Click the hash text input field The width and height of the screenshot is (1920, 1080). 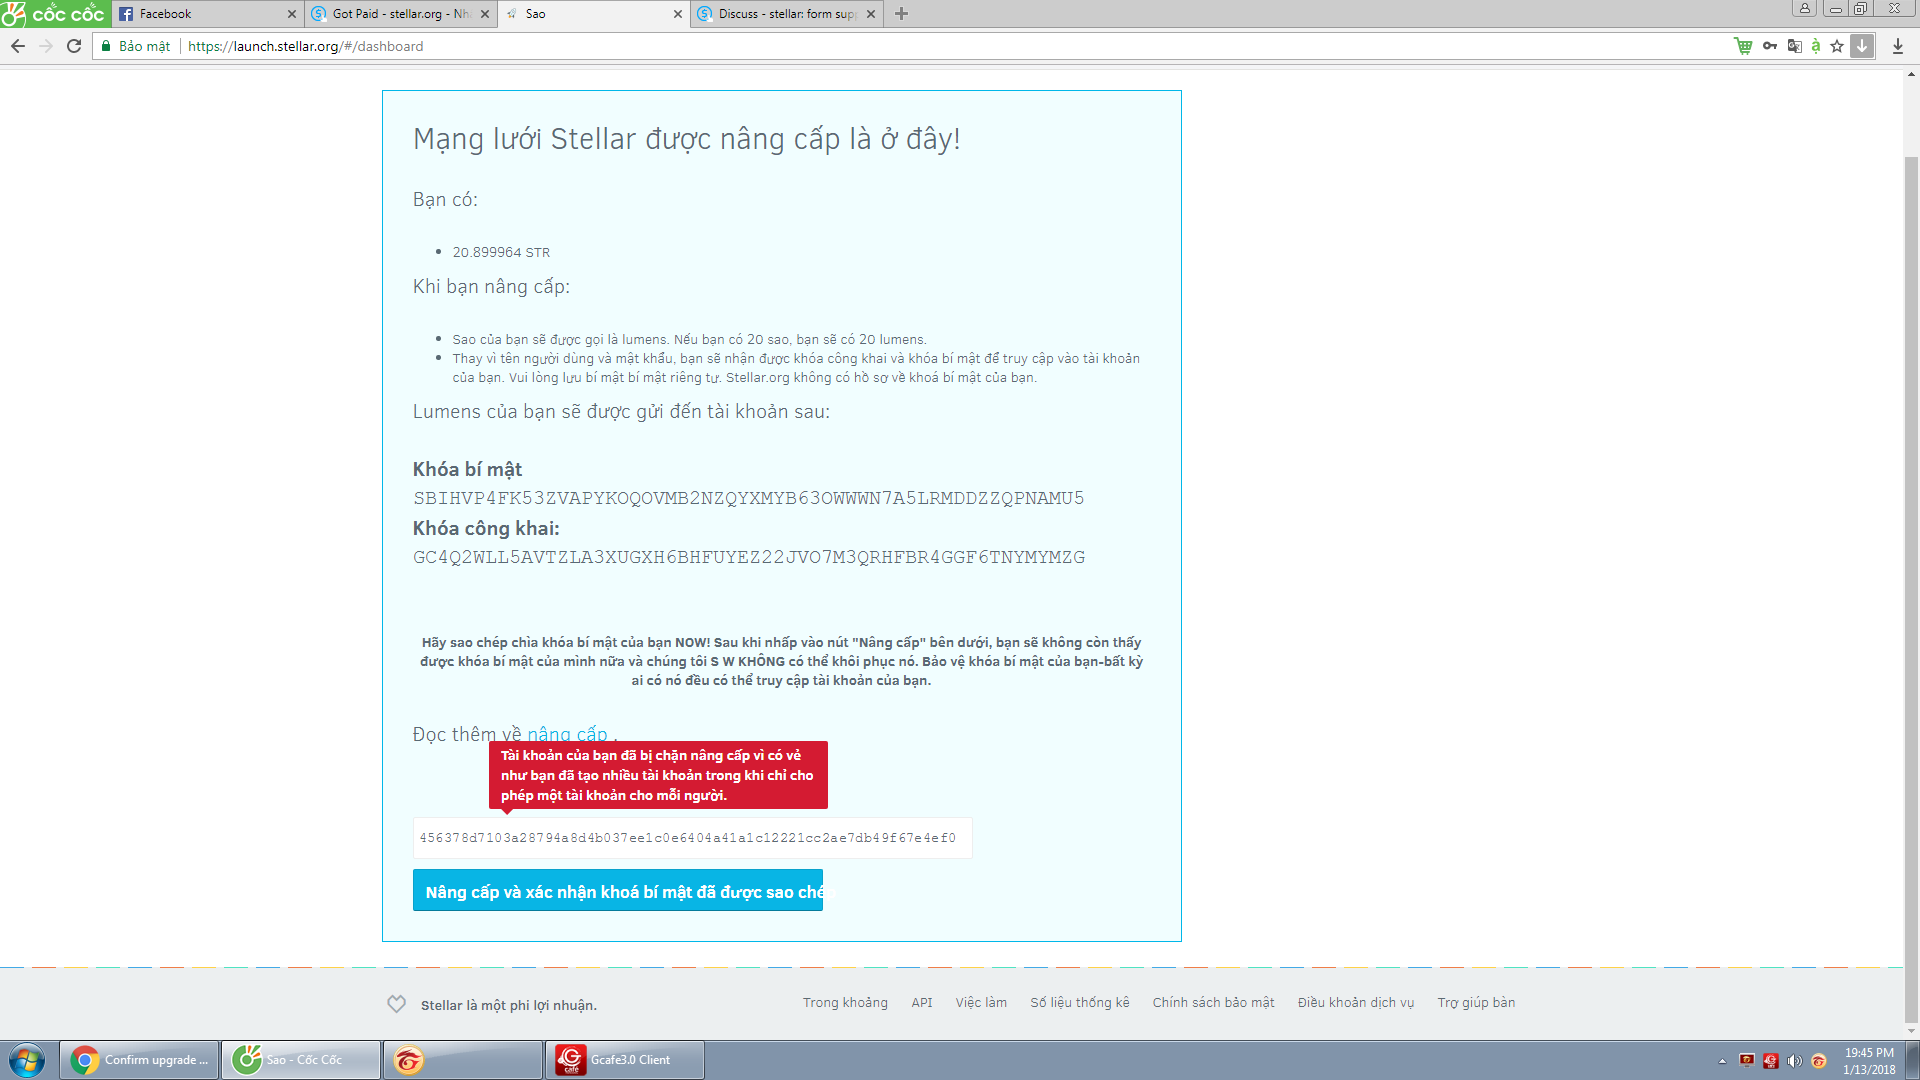[692, 838]
